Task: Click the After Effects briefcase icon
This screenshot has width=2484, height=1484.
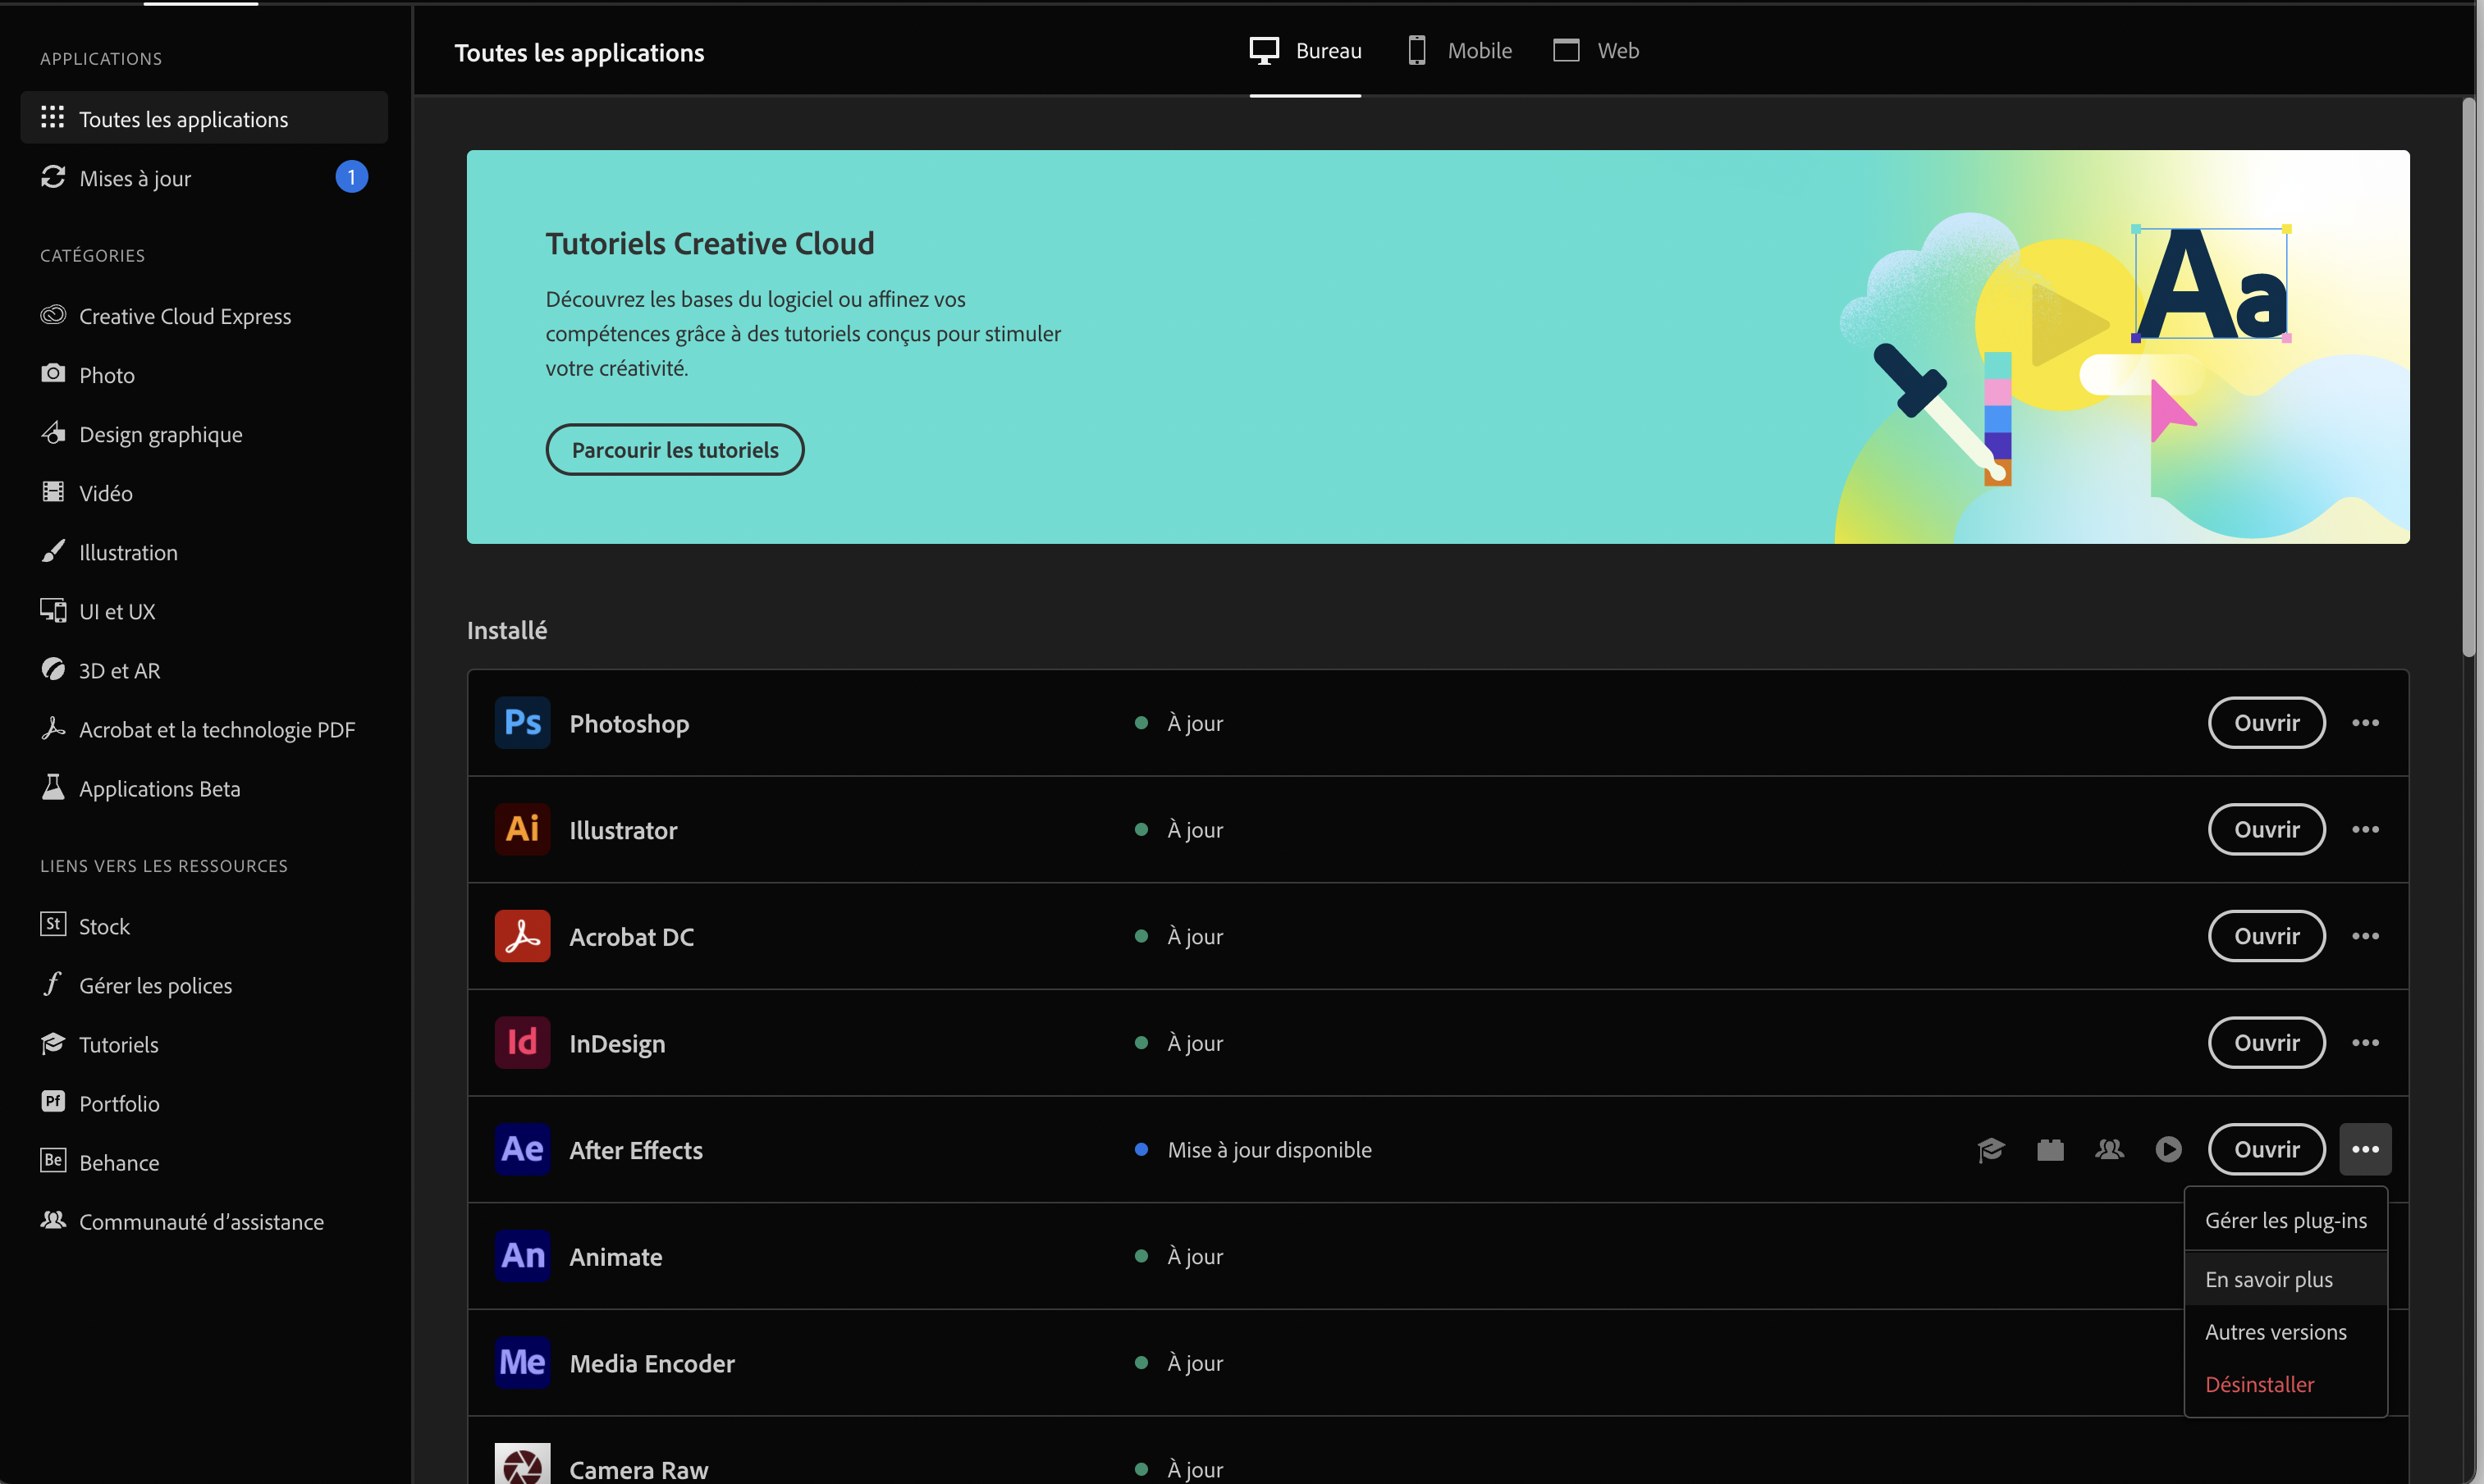Action: point(2050,1149)
